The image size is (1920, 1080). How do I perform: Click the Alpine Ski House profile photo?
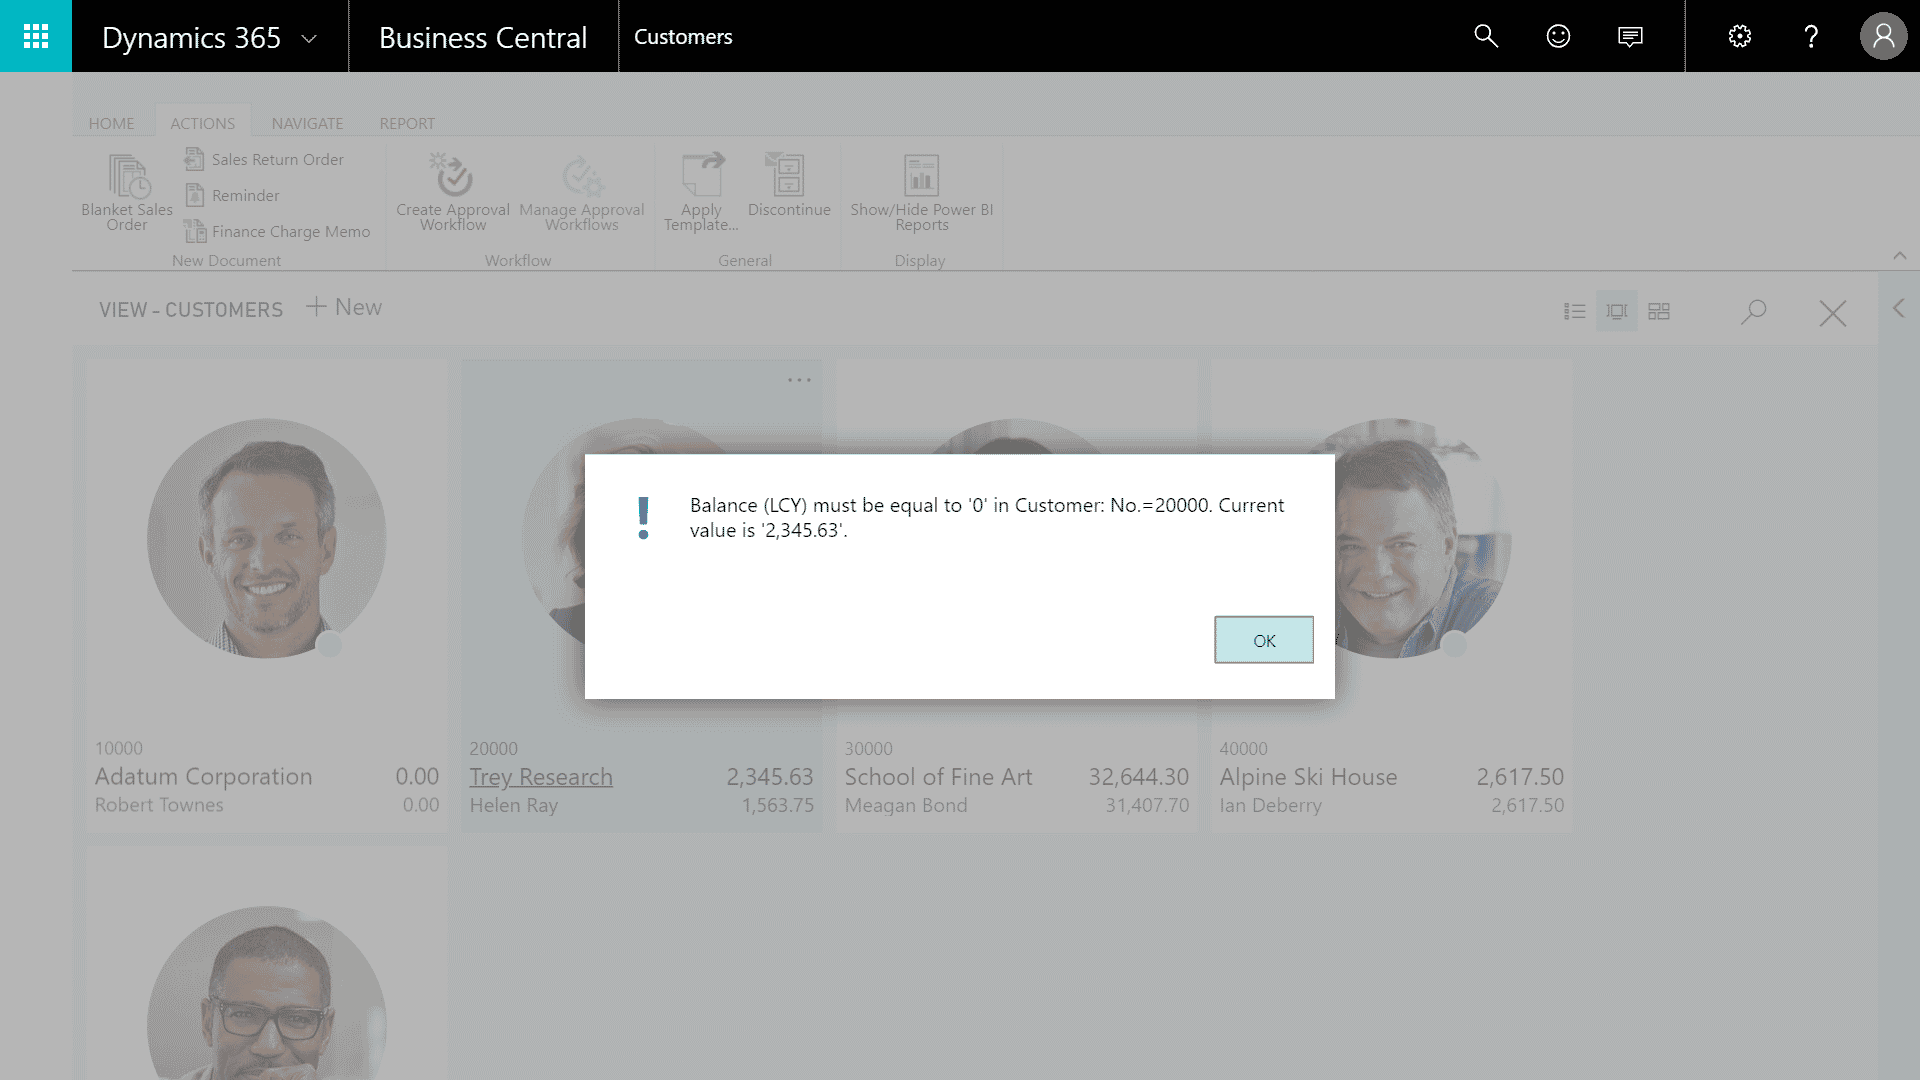point(1422,538)
